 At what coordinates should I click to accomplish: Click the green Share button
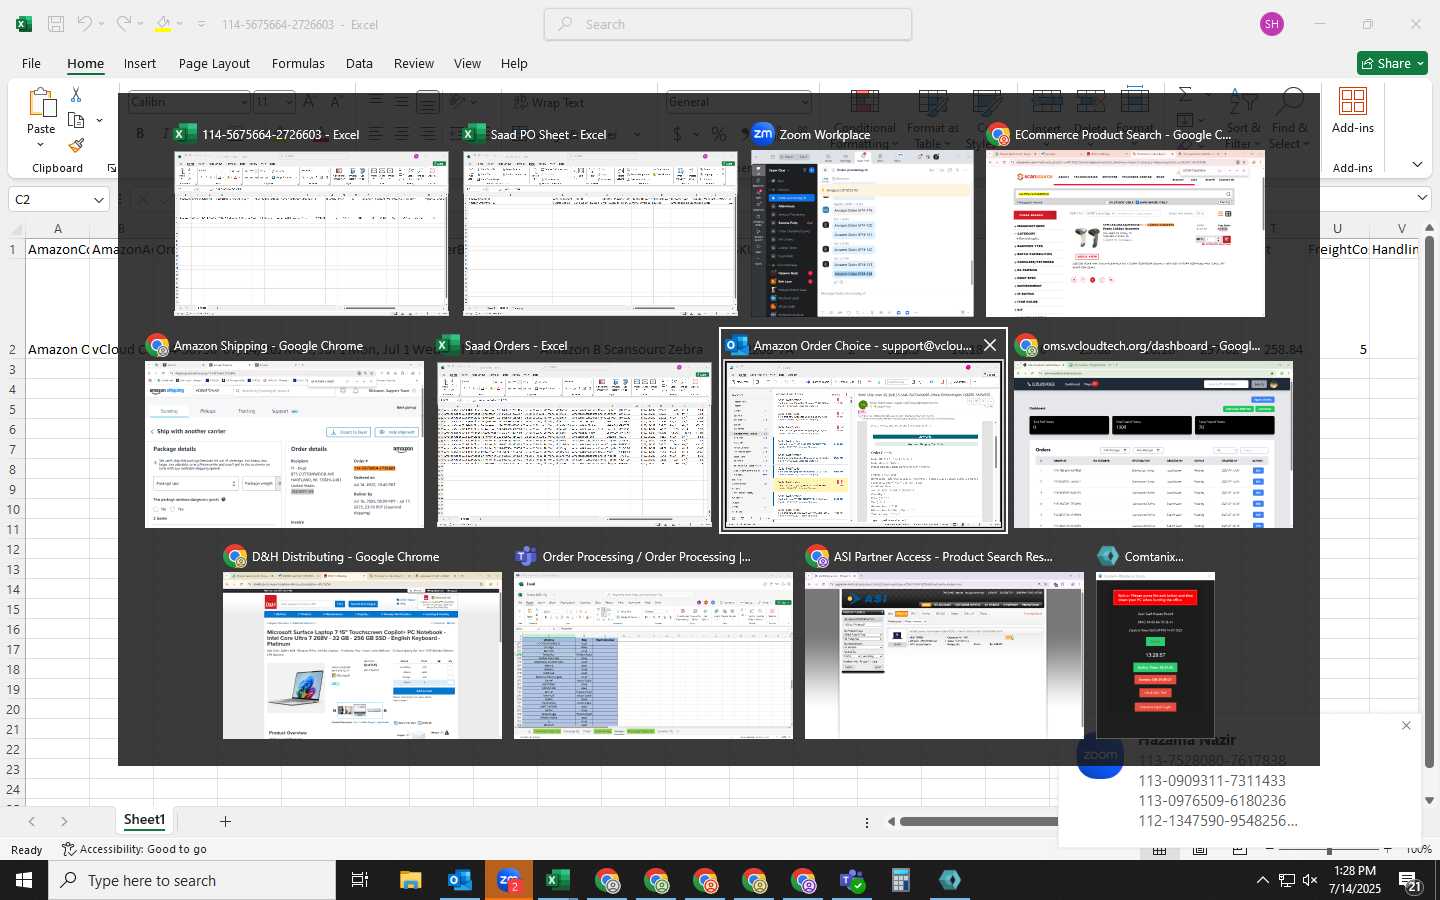tap(1393, 63)
